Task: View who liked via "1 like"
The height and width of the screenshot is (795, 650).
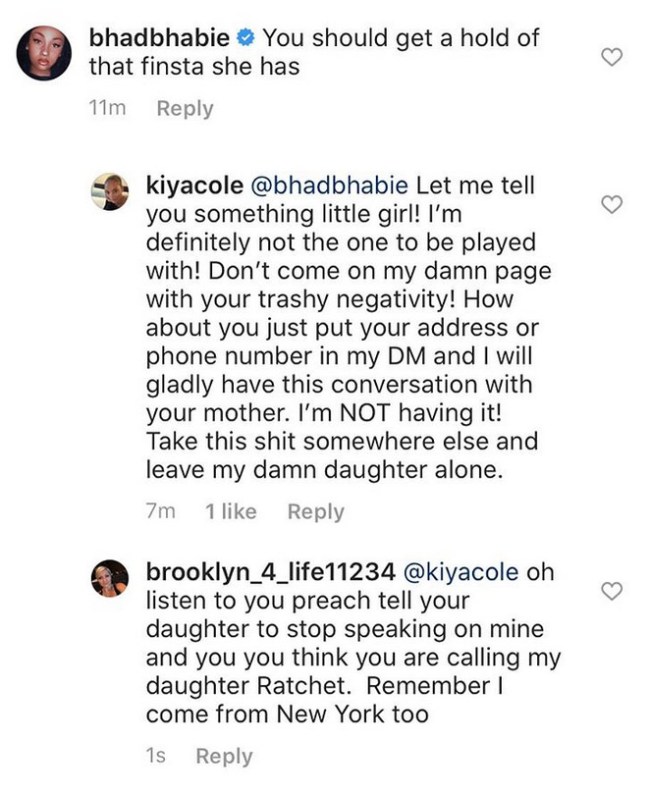Action: 230,511
